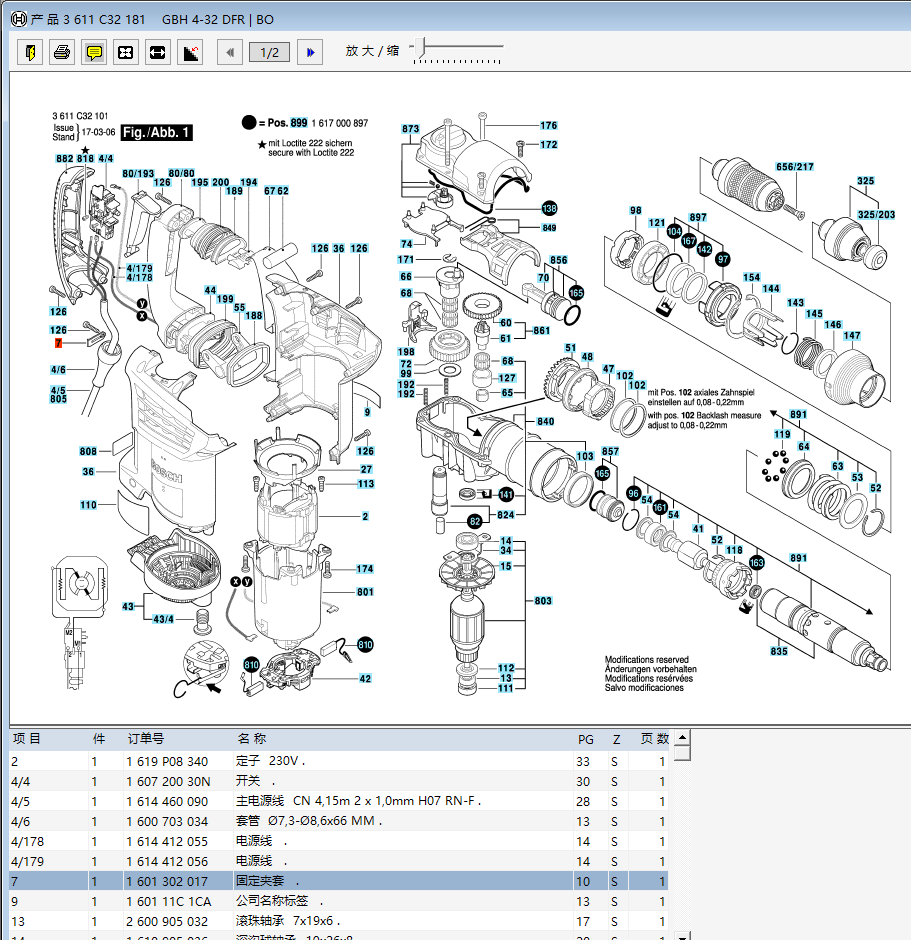
Task: Click the 项目 column header
Action: (x=27, y=739)
